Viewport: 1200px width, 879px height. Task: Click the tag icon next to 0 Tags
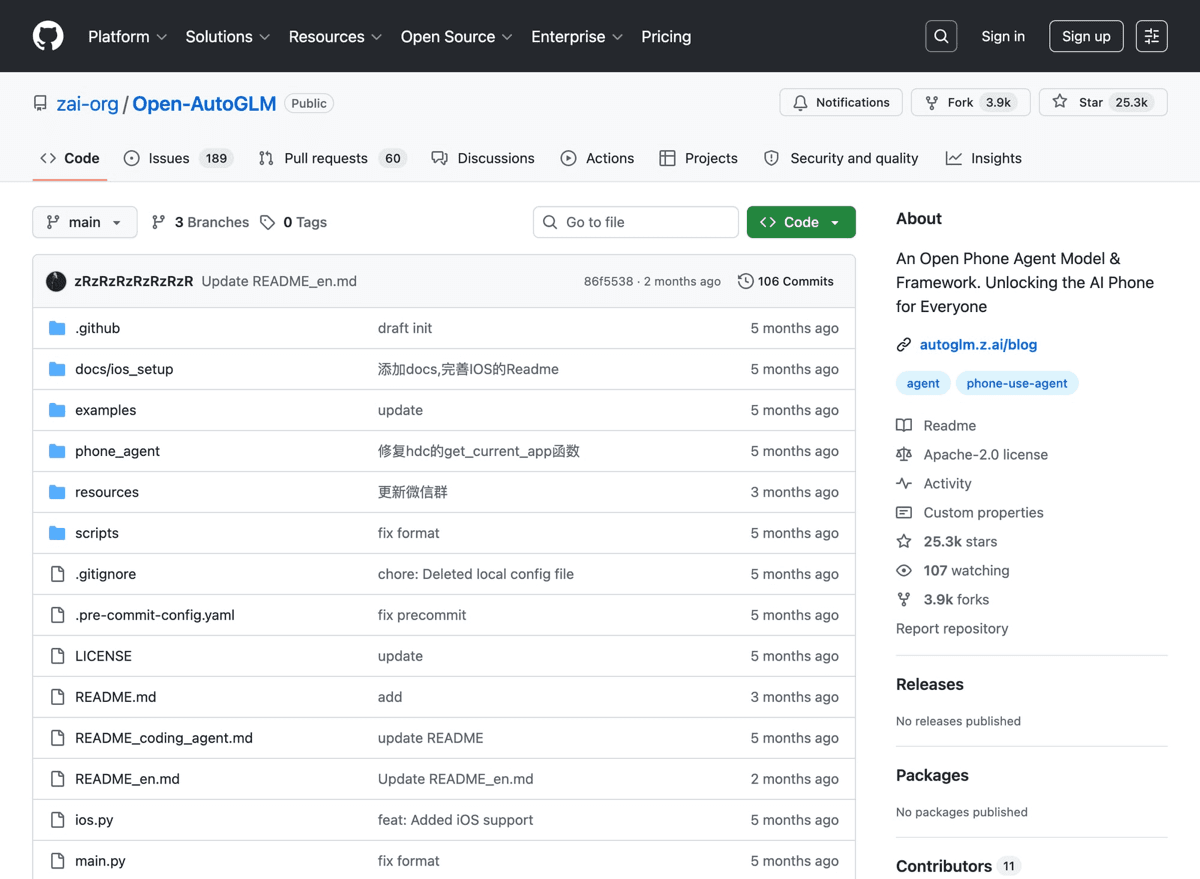pos(267,222)
